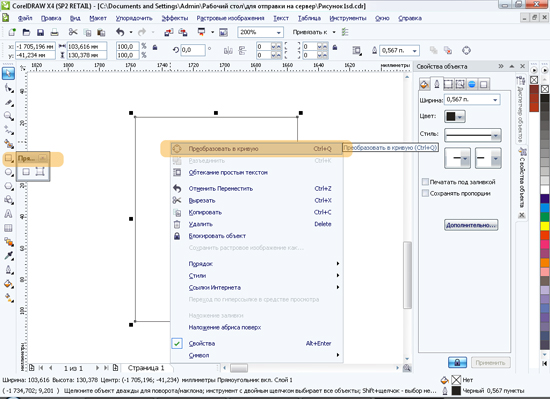Viewport: 550px width, 399px height.
Task: Open the 'Эффекты' menu
Action: [175, 18]
